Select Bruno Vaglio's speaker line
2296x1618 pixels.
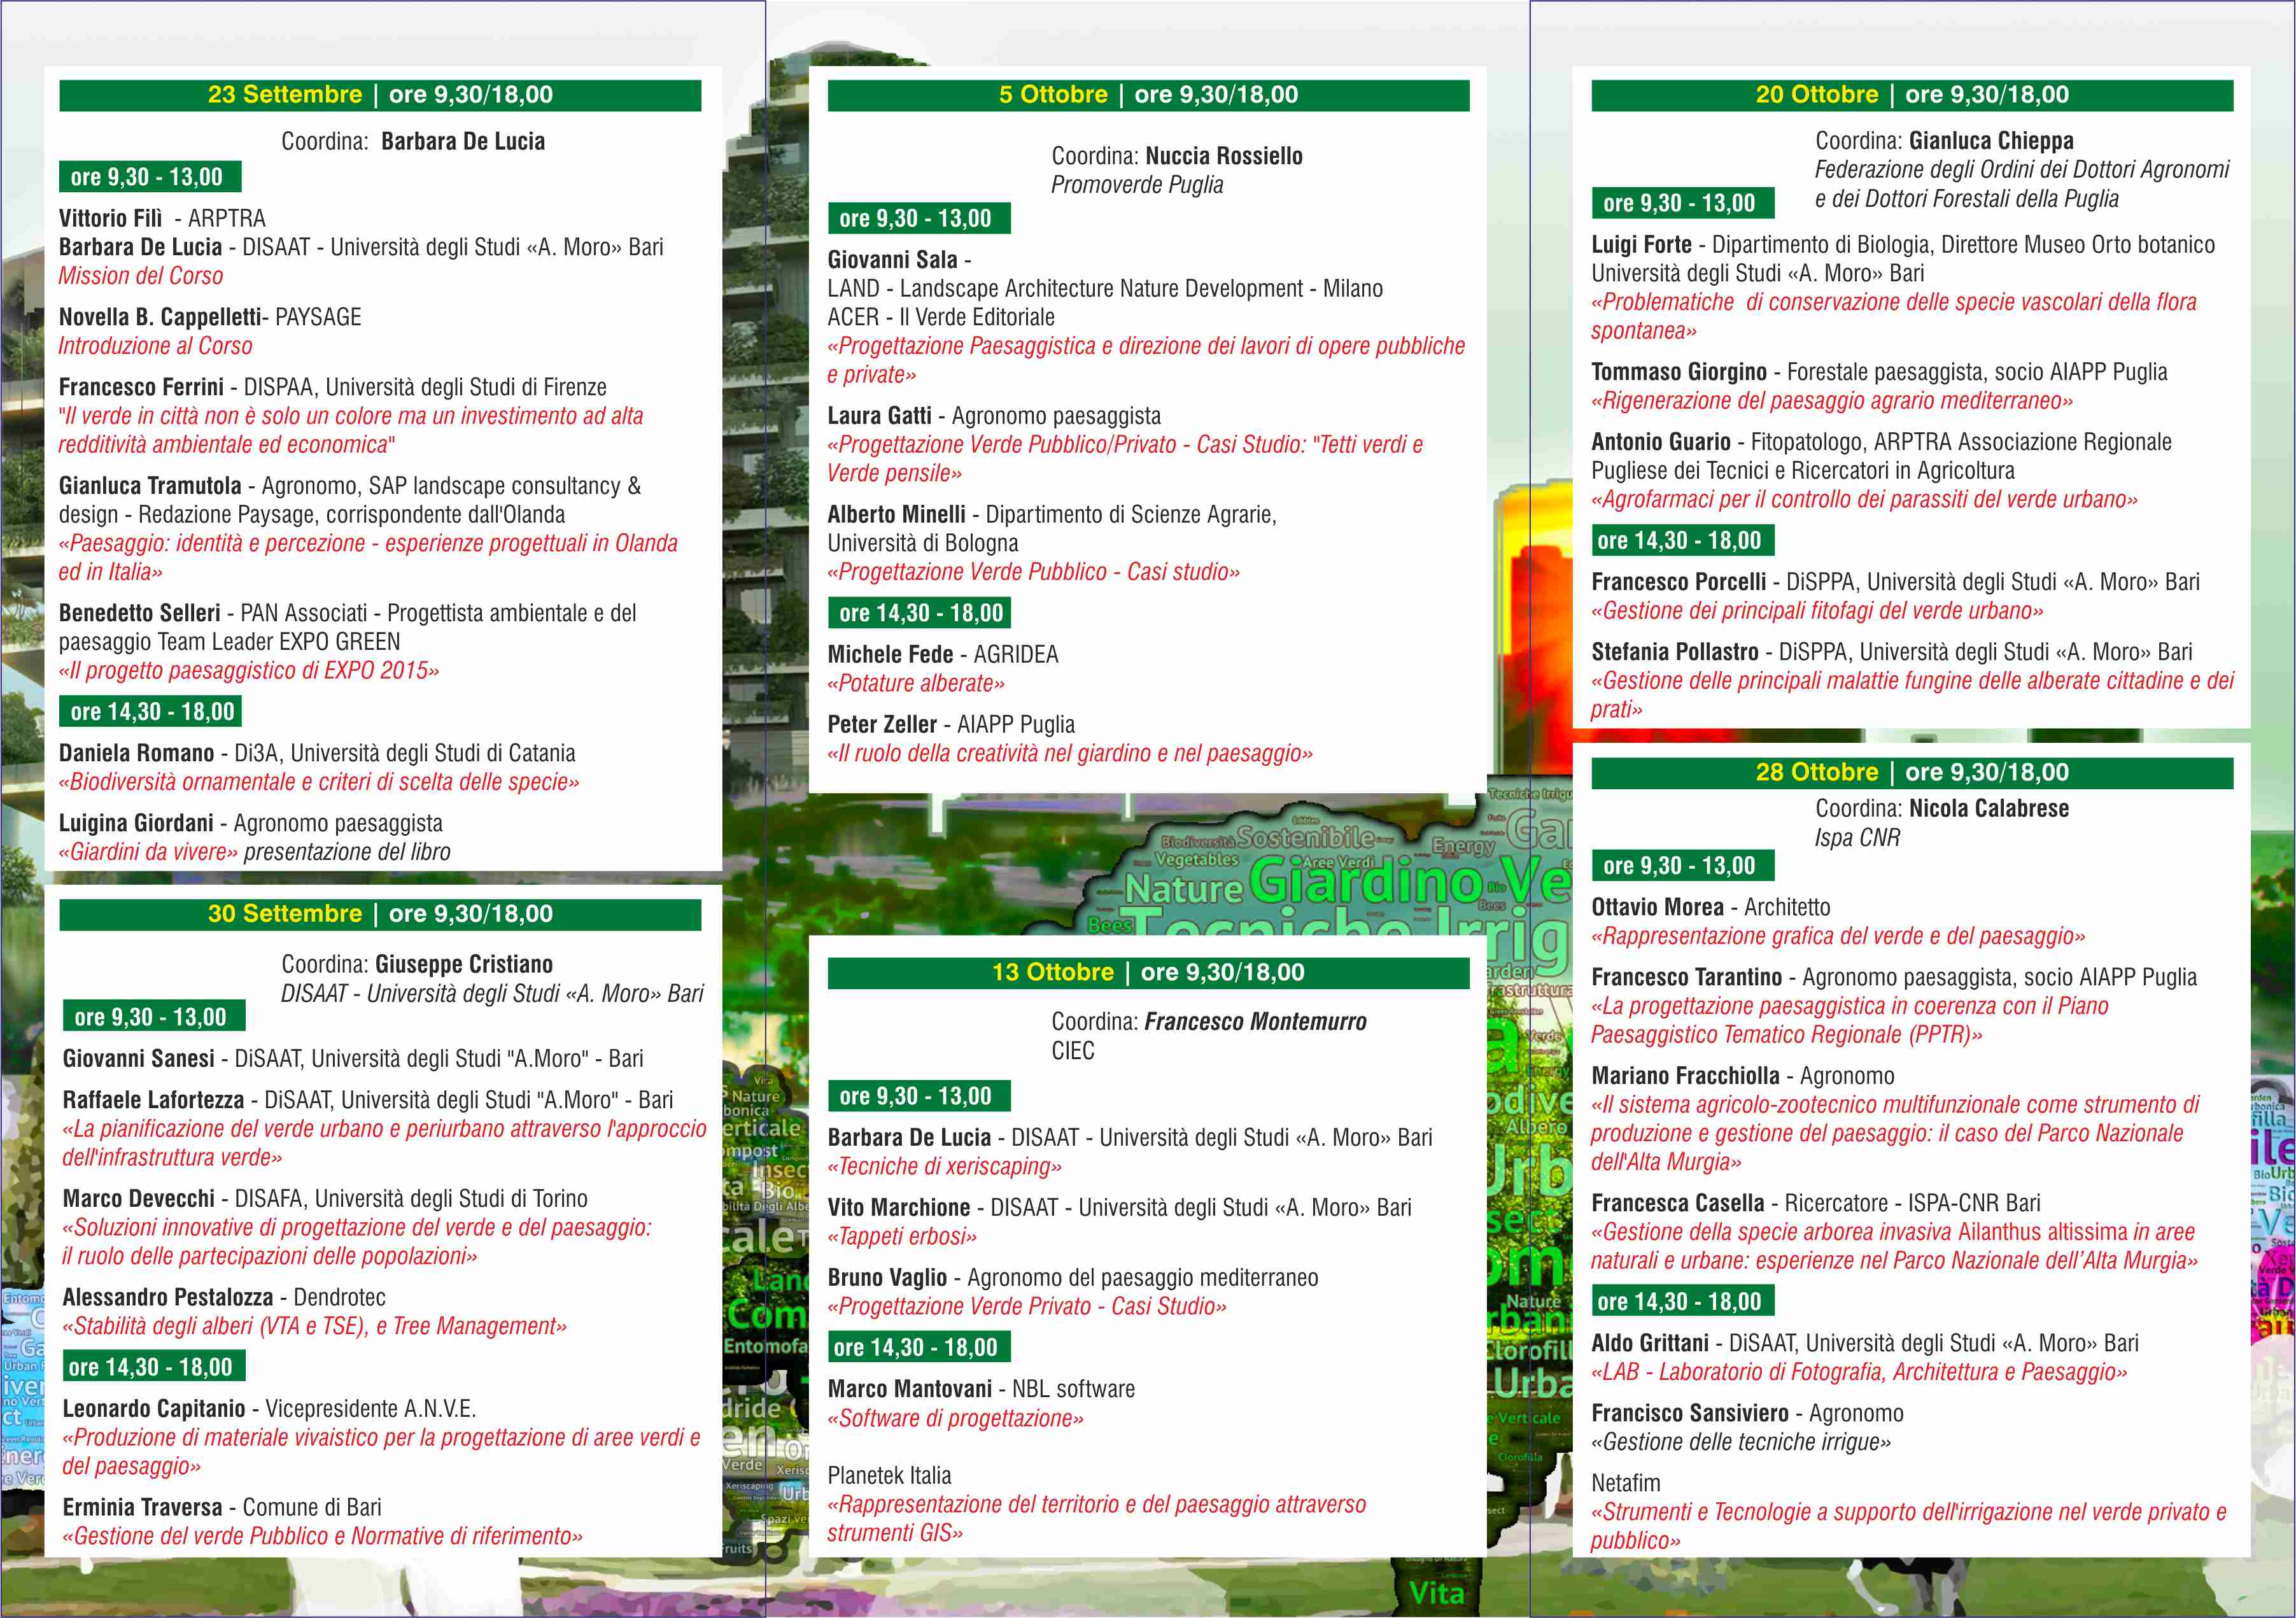[1073, 1278]
